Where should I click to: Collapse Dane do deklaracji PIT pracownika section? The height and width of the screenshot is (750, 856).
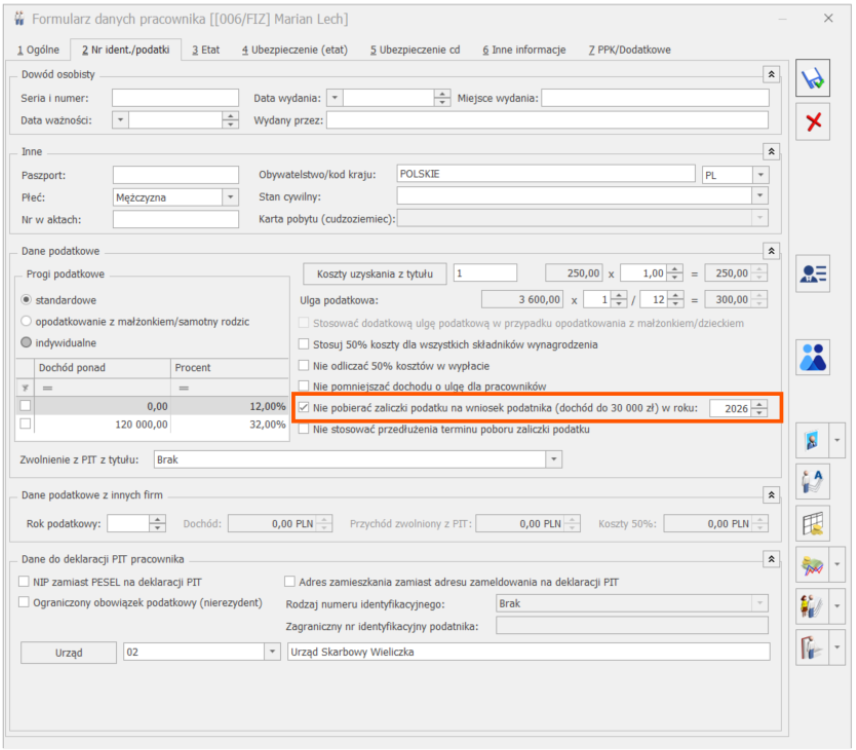771,559
